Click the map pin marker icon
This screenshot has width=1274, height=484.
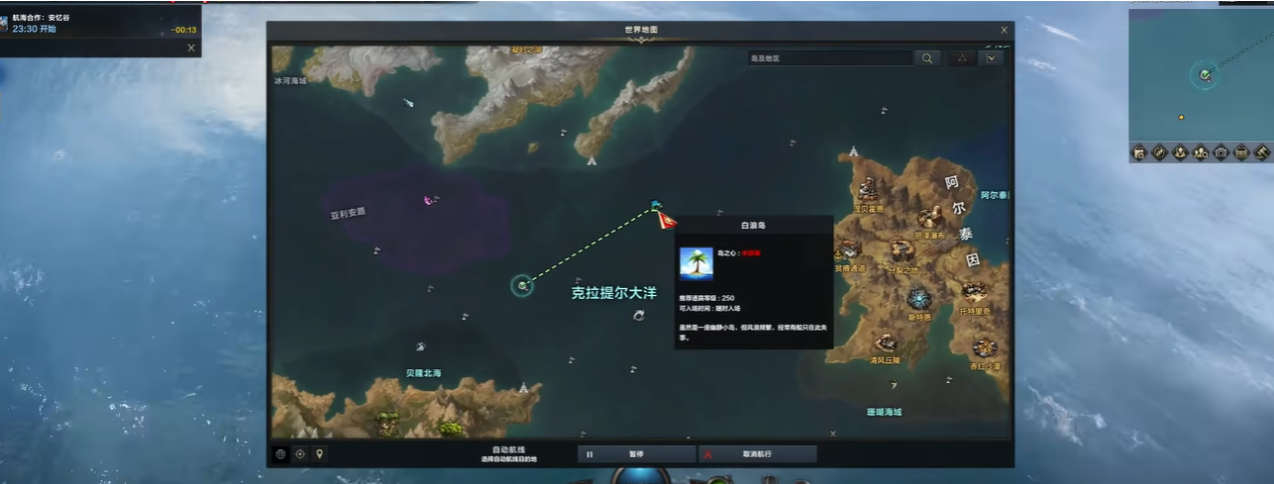[319, 454]
